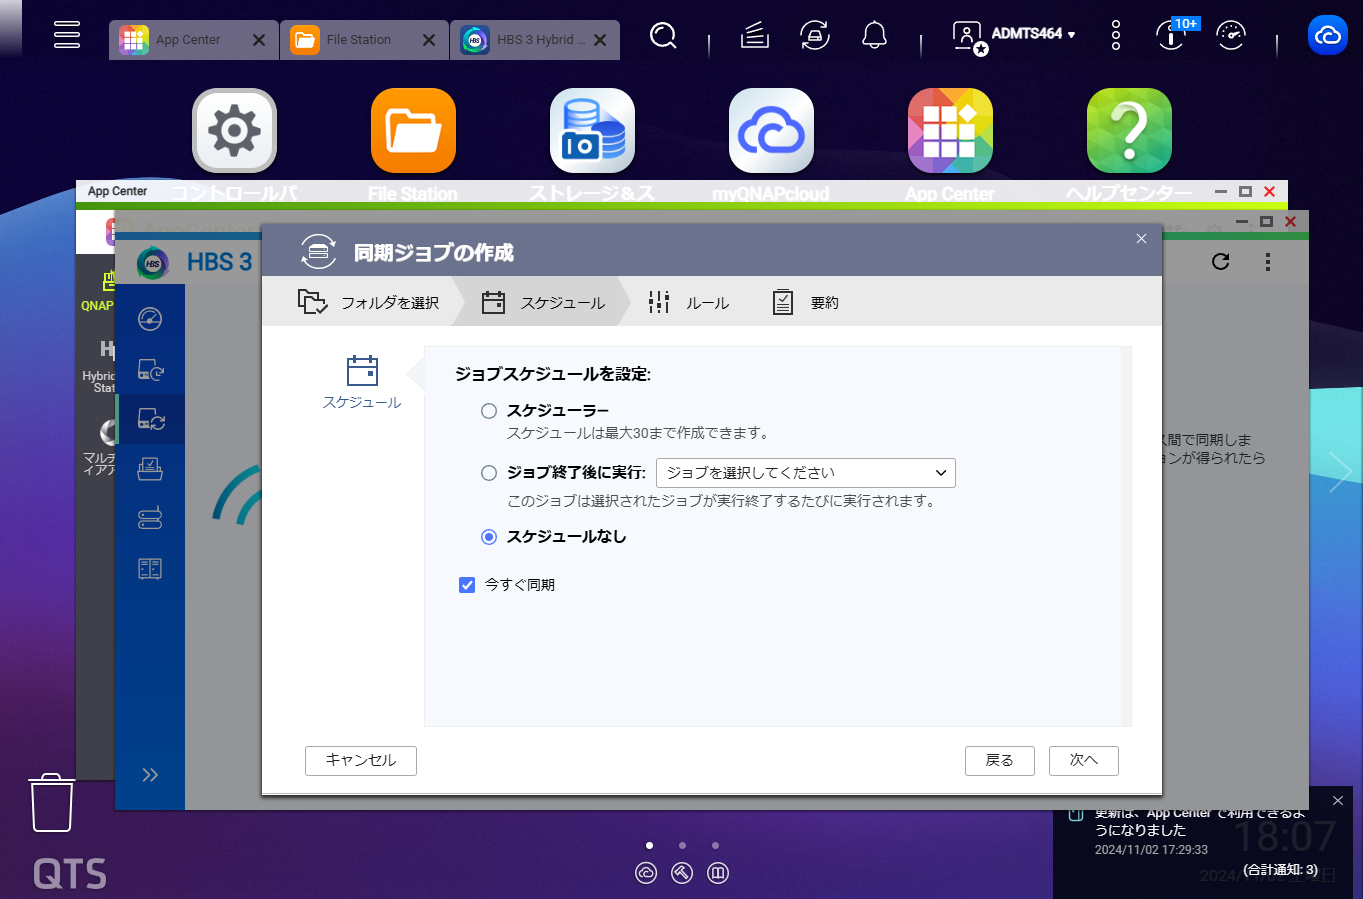
Task: Close the 同期ジョブの作成 dialog
Action: [x=1141, y=239]
